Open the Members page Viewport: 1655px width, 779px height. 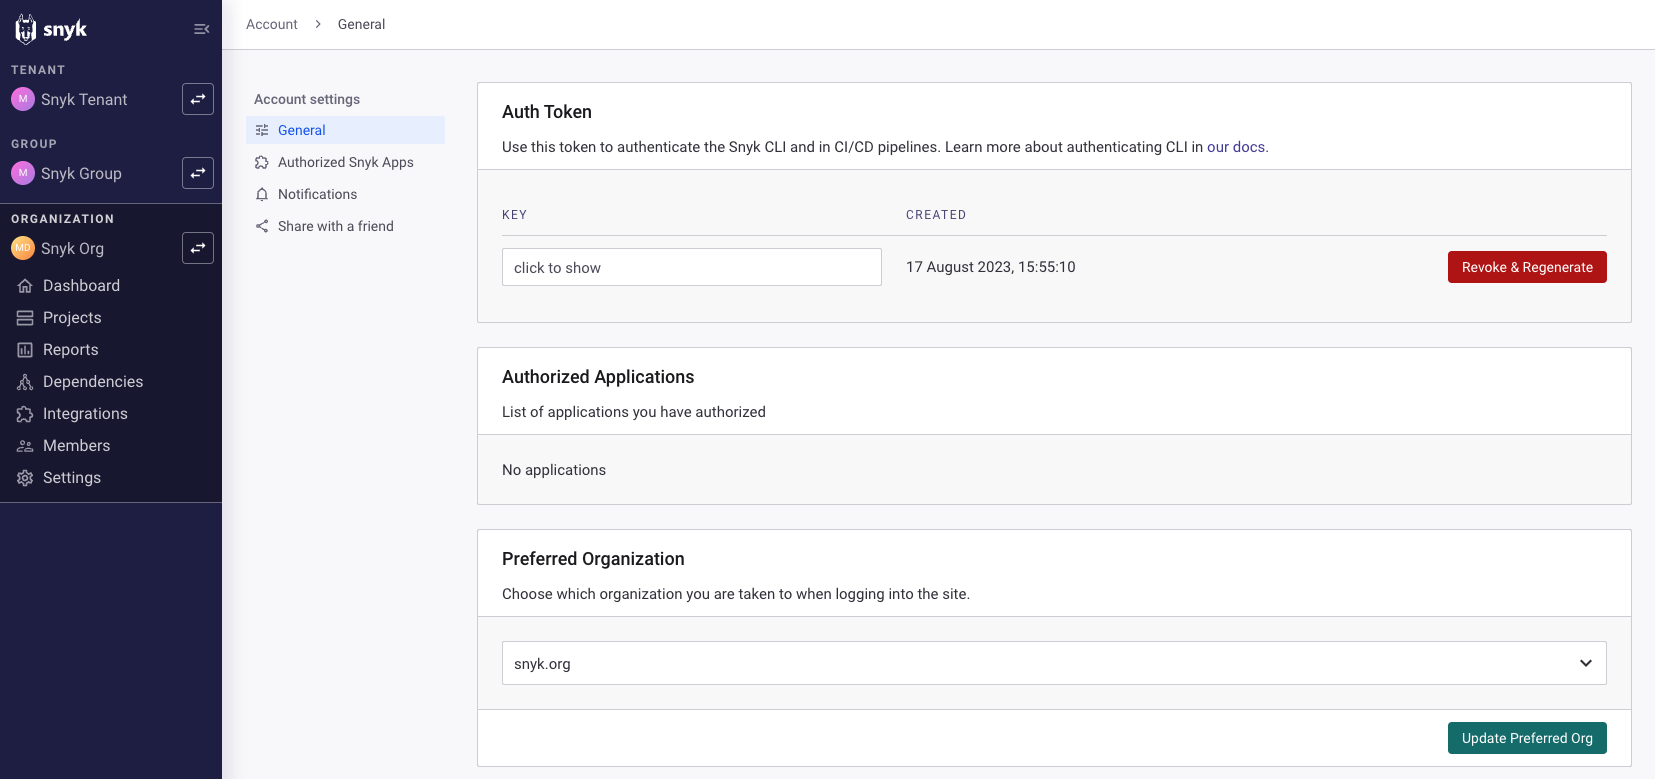point(76,446)
